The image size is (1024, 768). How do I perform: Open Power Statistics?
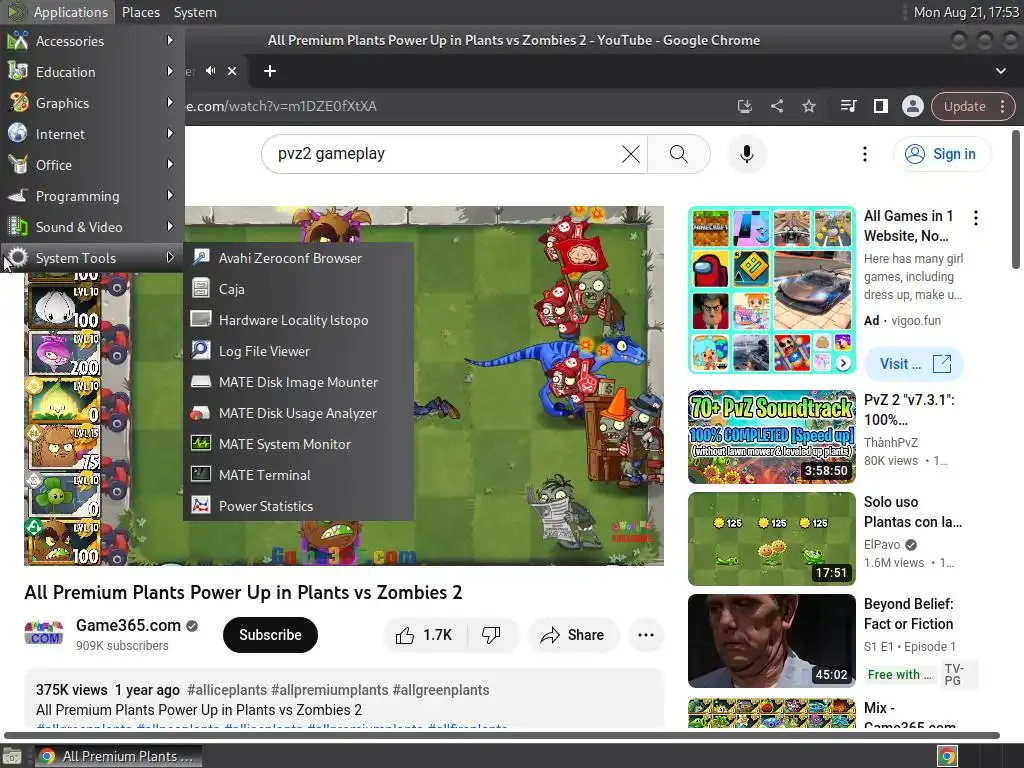click(298, 506)
